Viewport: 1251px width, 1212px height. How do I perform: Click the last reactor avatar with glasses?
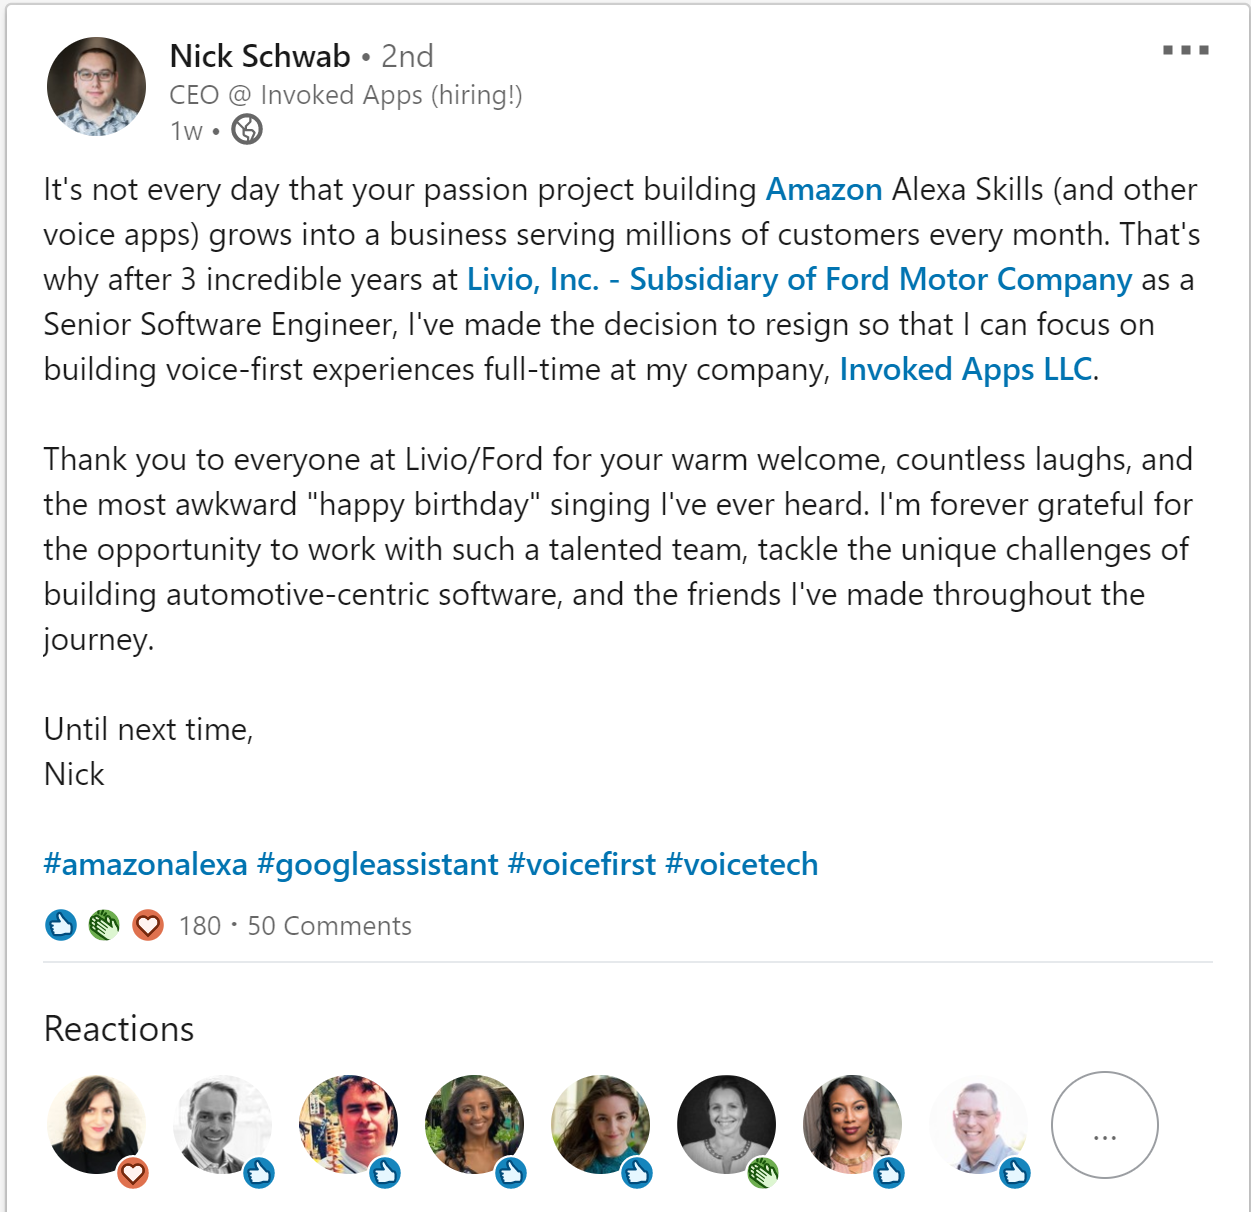pos(978,1125)
